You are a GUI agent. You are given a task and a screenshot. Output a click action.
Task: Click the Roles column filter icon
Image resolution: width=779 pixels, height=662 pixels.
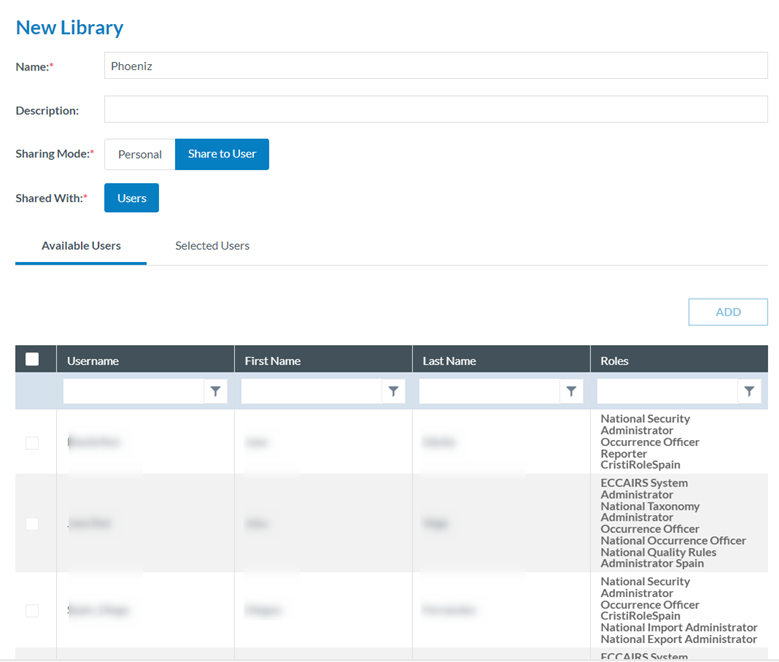tap(749, 392)
